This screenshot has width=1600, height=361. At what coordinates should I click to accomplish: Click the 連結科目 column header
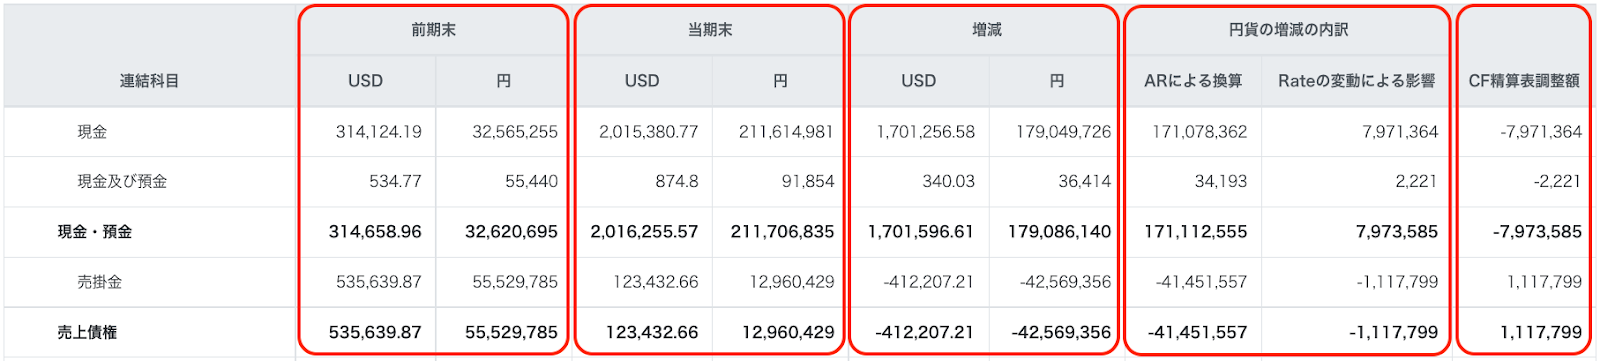(150, 81)
